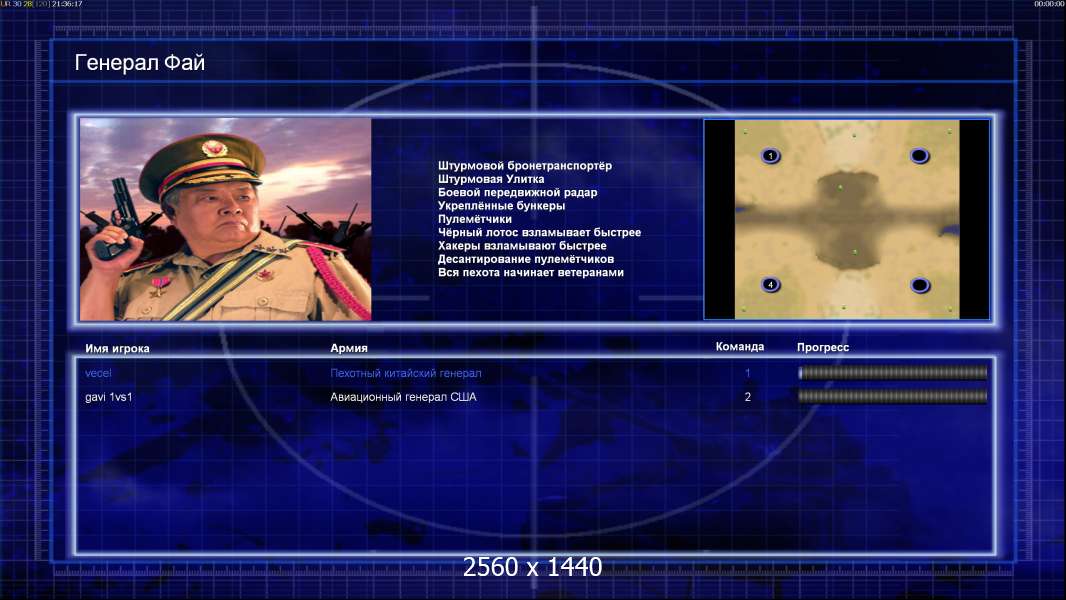Click 'Штурмовой бронетранспортёр' ability line
The height and width of the screenshot is (600, 1066).
[525, 166]
